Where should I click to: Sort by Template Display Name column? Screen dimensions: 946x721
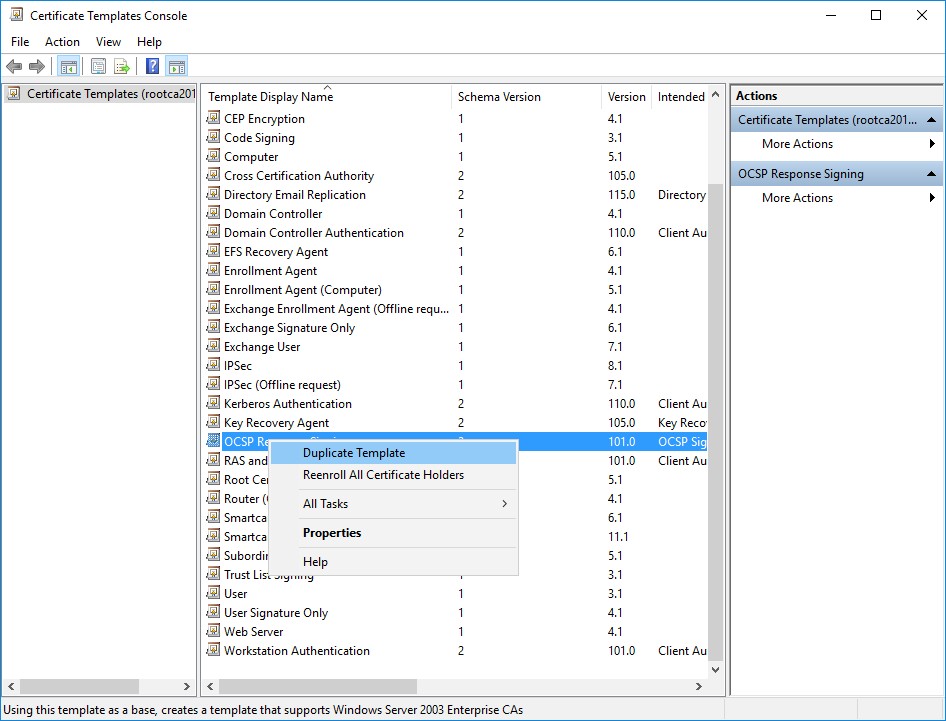[326, 97]
